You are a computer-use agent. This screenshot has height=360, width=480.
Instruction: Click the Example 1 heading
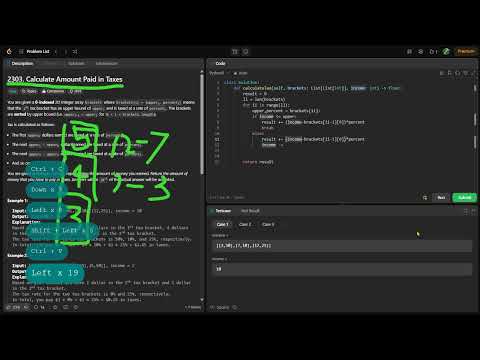18,201
